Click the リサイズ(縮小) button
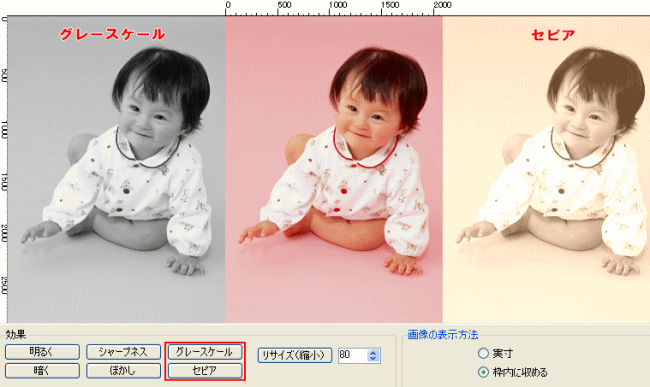 [295, 355]
